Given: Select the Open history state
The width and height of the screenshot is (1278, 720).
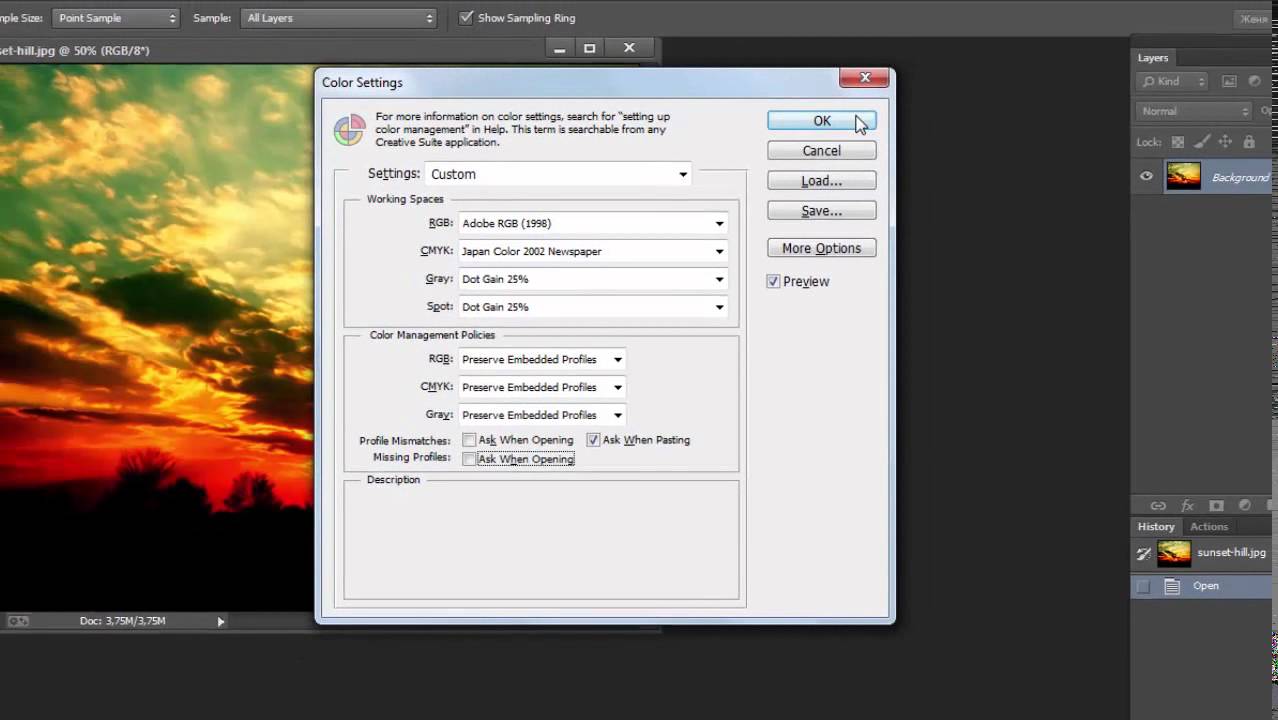Looking at the screenshot, I should 1205,586.
